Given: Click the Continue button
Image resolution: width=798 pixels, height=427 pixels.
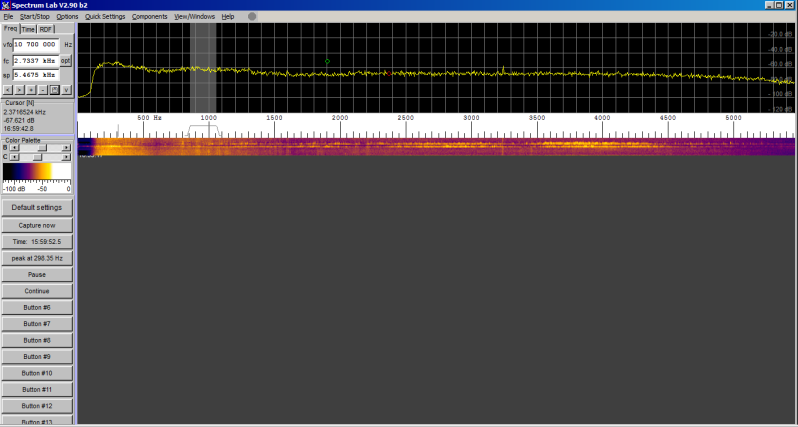Looking at the screenshot, I should point(37,291).
